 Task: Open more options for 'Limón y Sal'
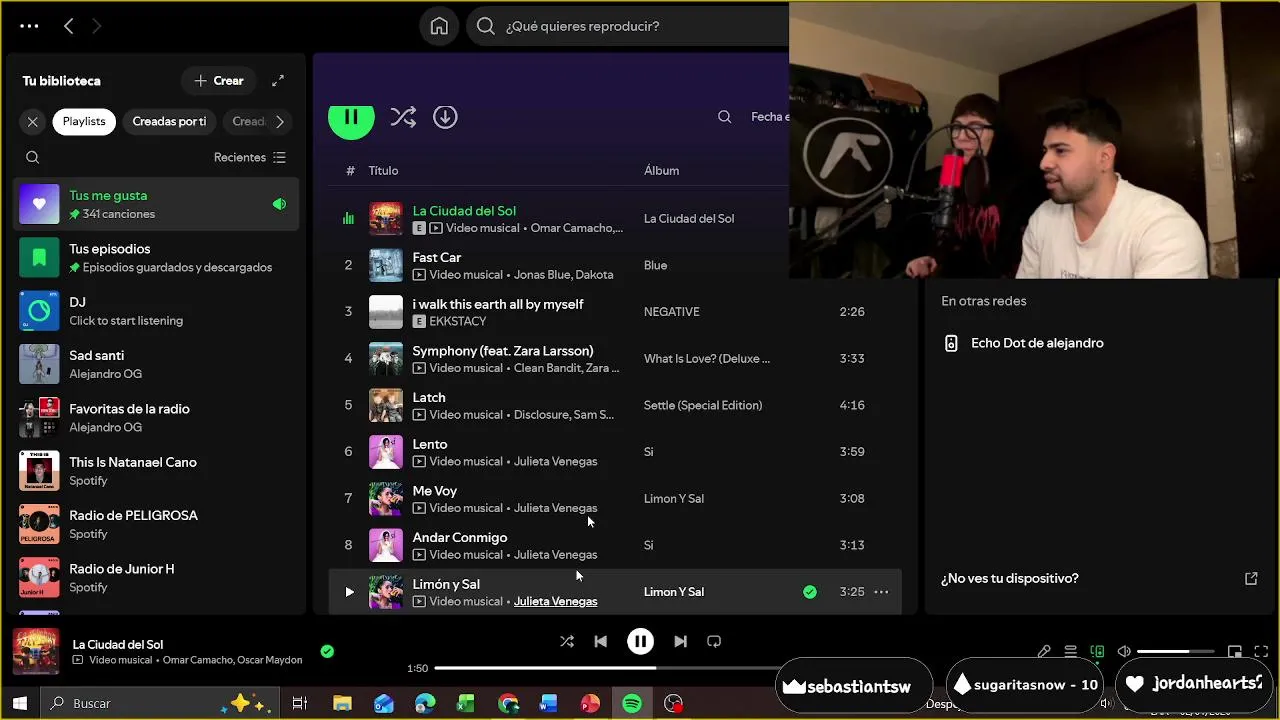pos(881,592)
